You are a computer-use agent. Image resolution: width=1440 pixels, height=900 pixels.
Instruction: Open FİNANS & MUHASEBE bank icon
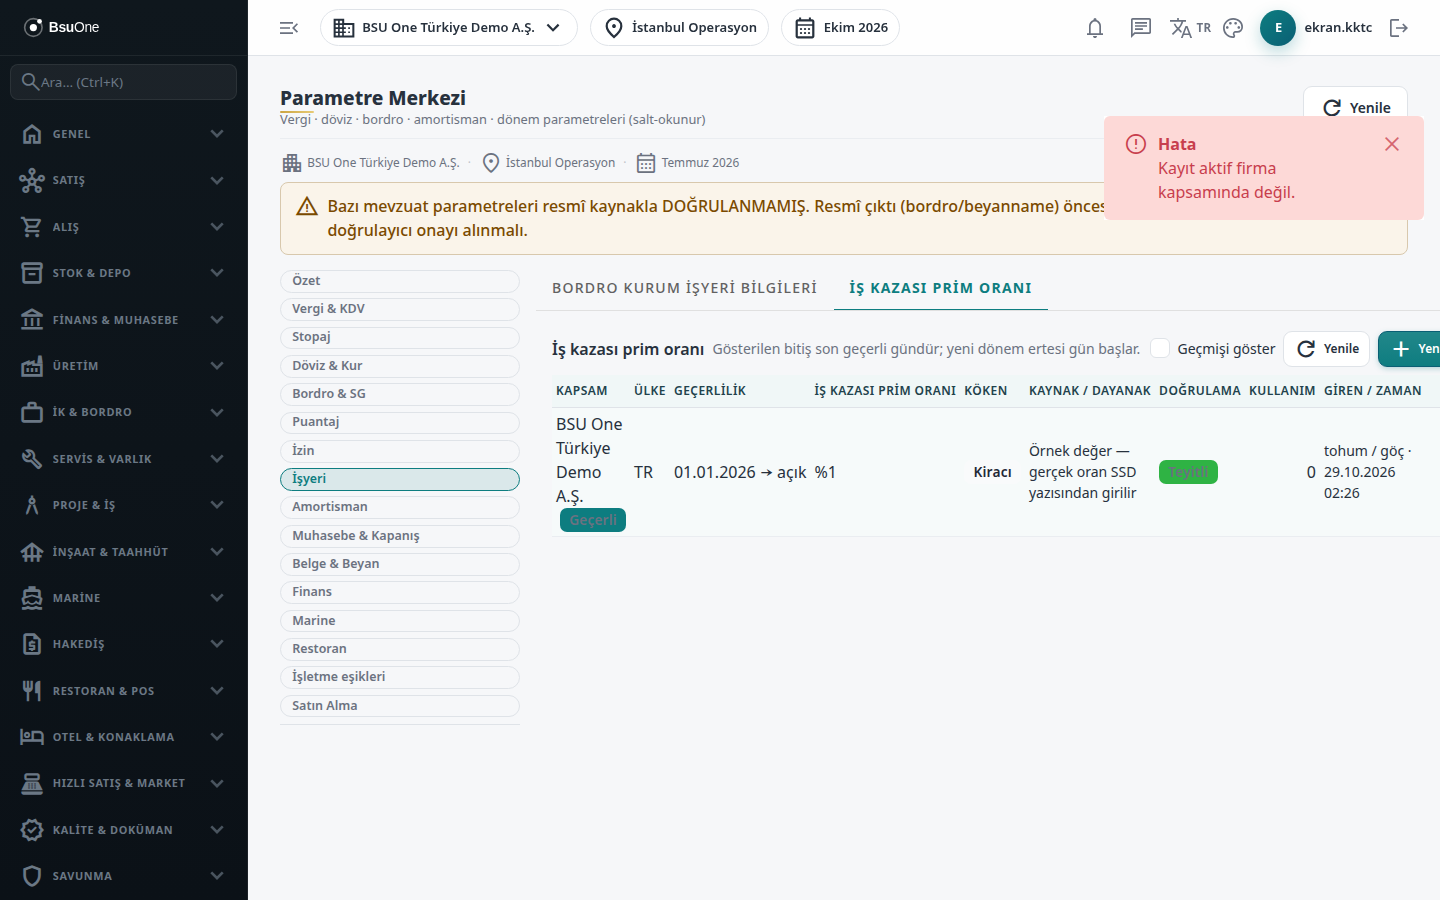32,320
